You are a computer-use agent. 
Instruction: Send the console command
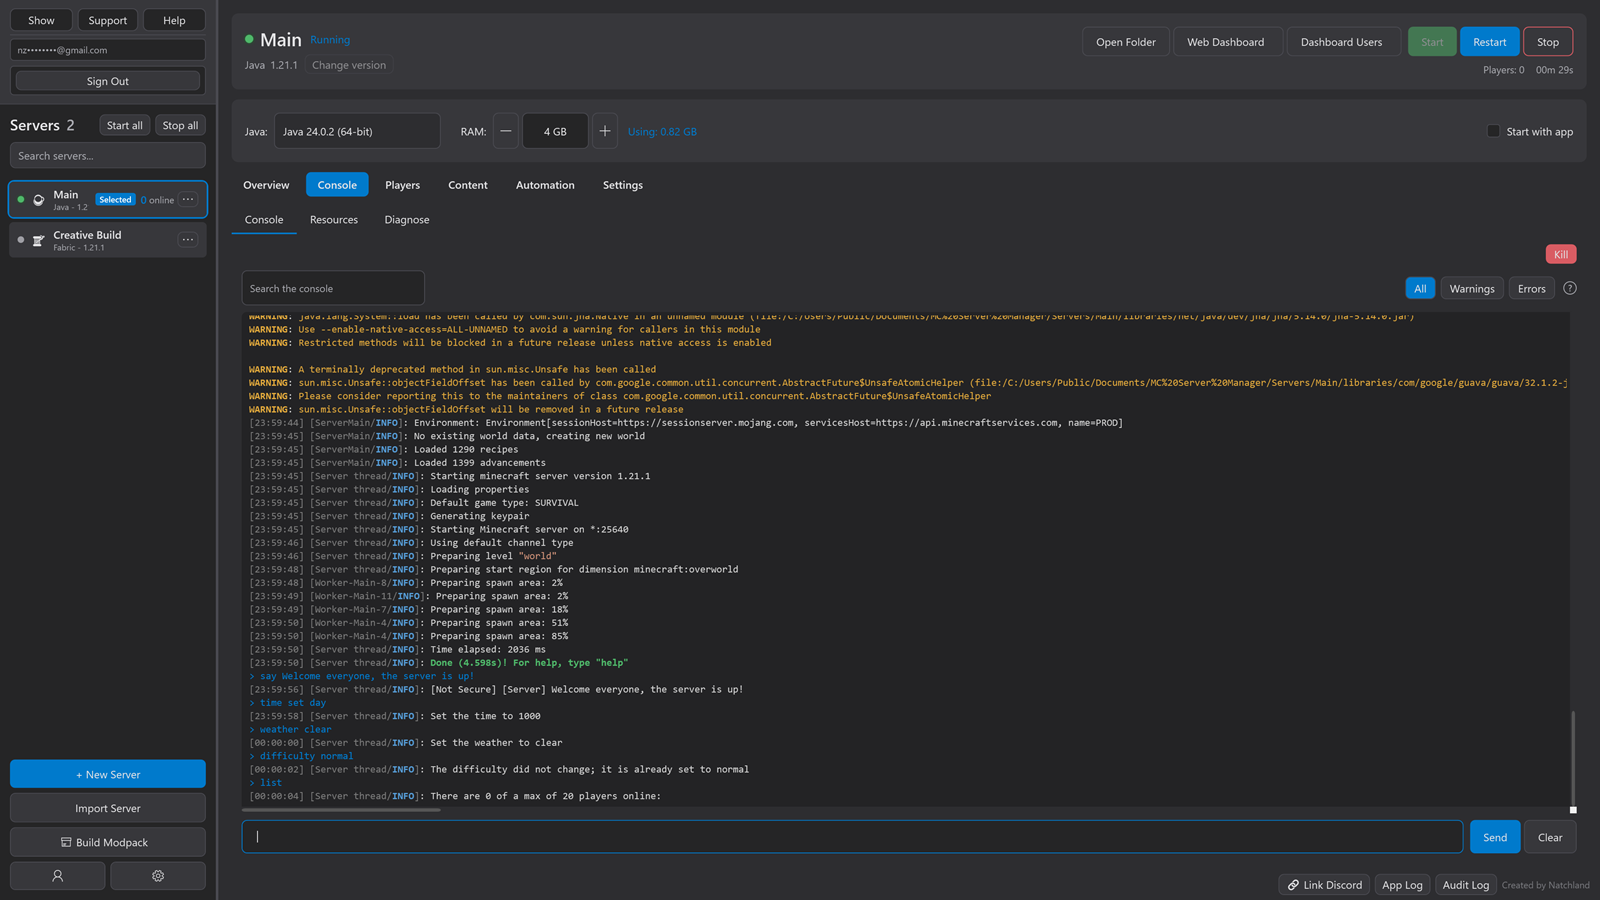1495,837
